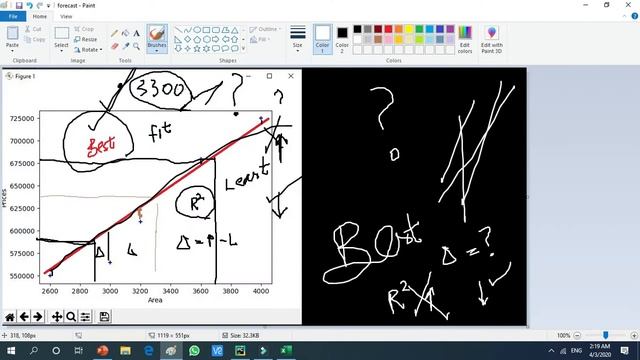Click the Crop button
The image size is (640, 360).
[84, 29]
